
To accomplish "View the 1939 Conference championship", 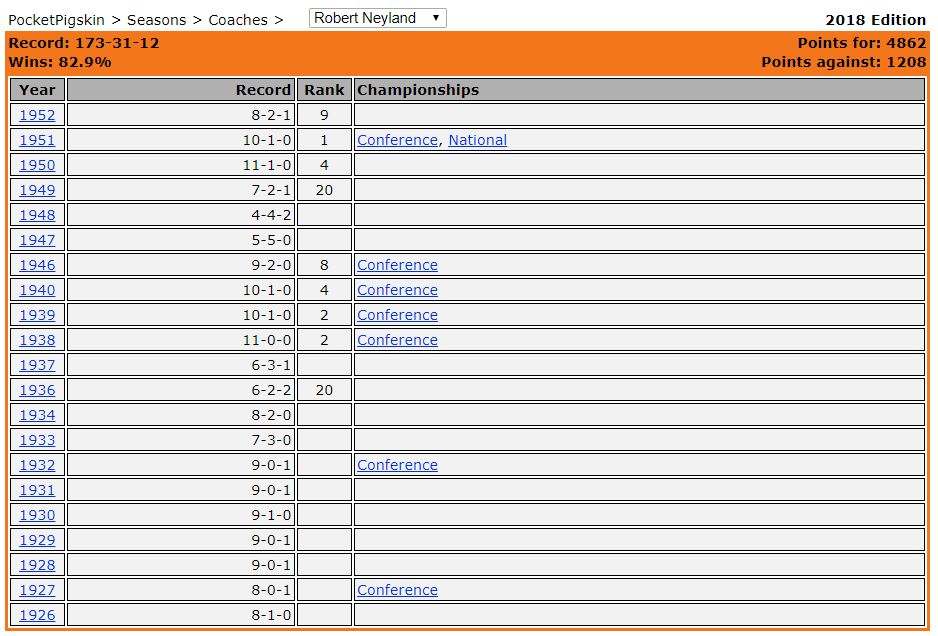I will [397, 315].
